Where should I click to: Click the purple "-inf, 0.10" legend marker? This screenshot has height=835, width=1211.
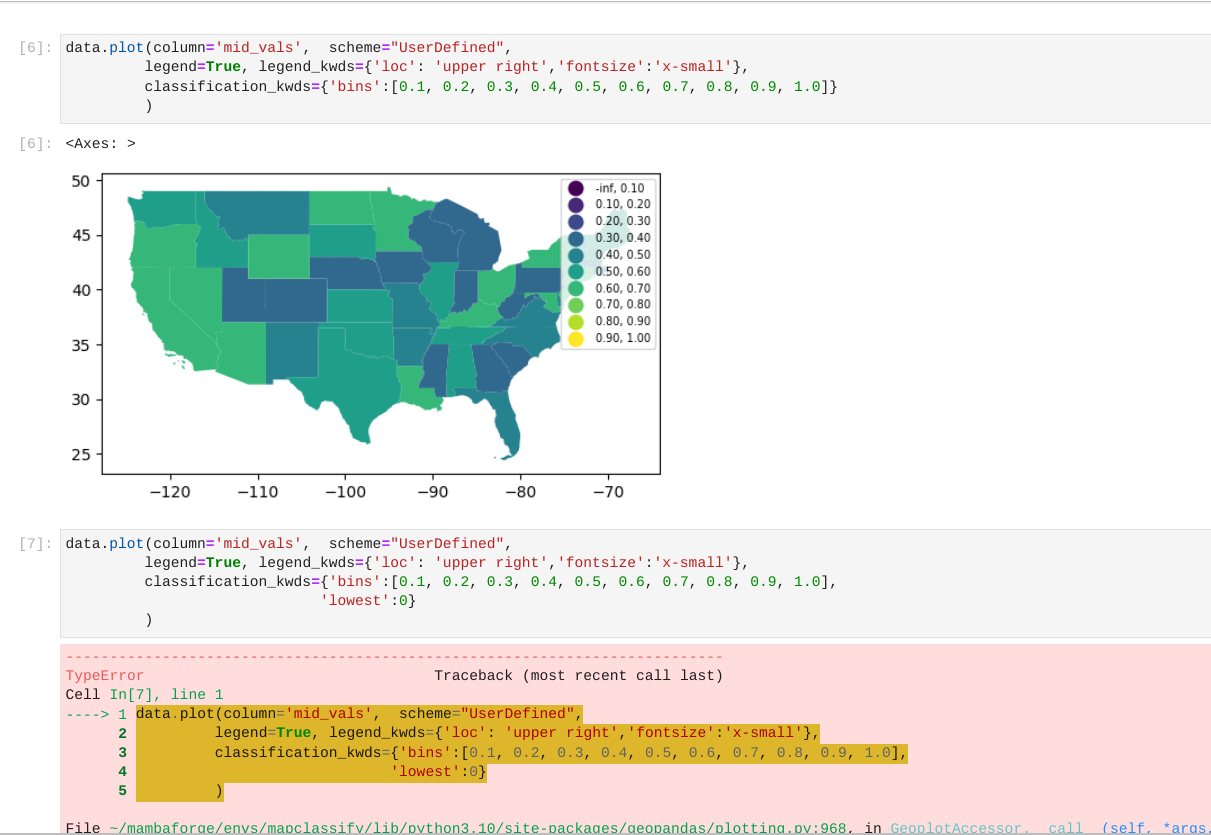pyautogui.click(x=574, y=187)
